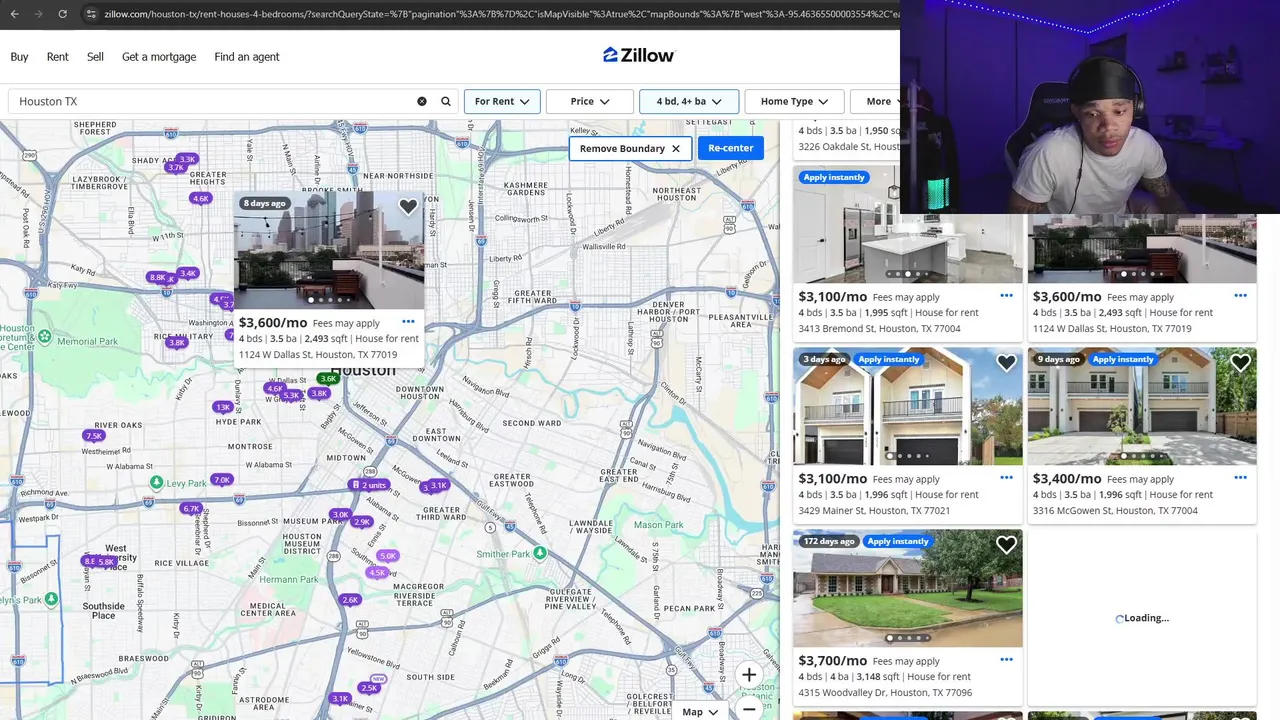Open the Rent menu

57,57
